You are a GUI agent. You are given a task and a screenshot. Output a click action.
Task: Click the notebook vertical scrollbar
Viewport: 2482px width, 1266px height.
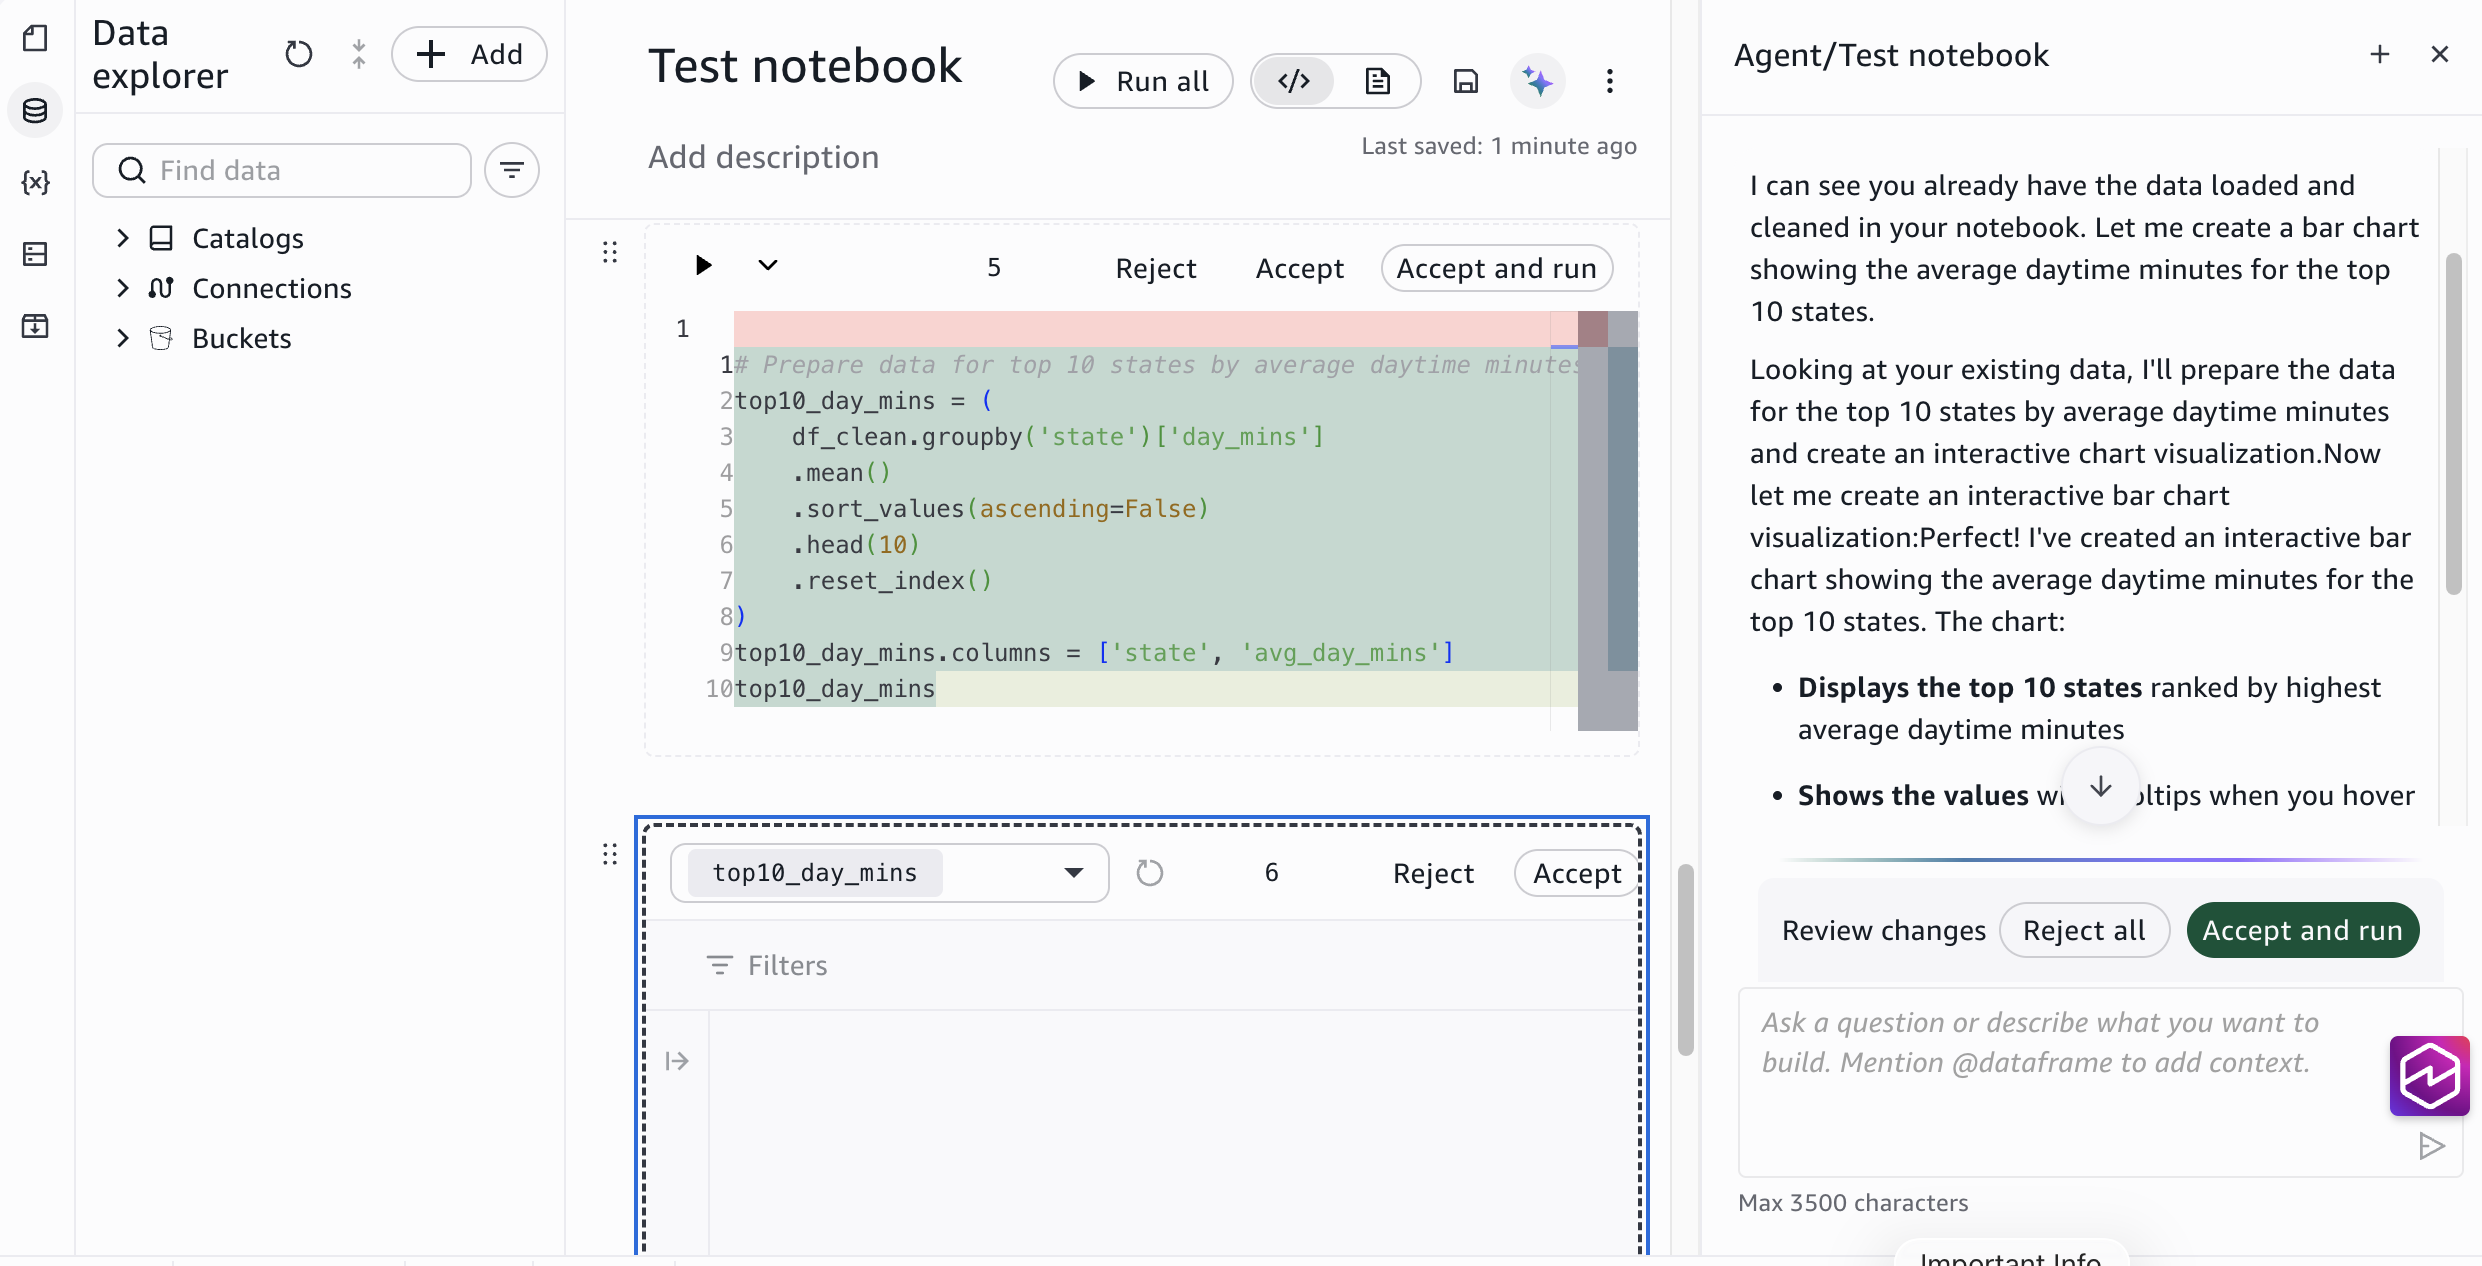[x=1686, y=960]
